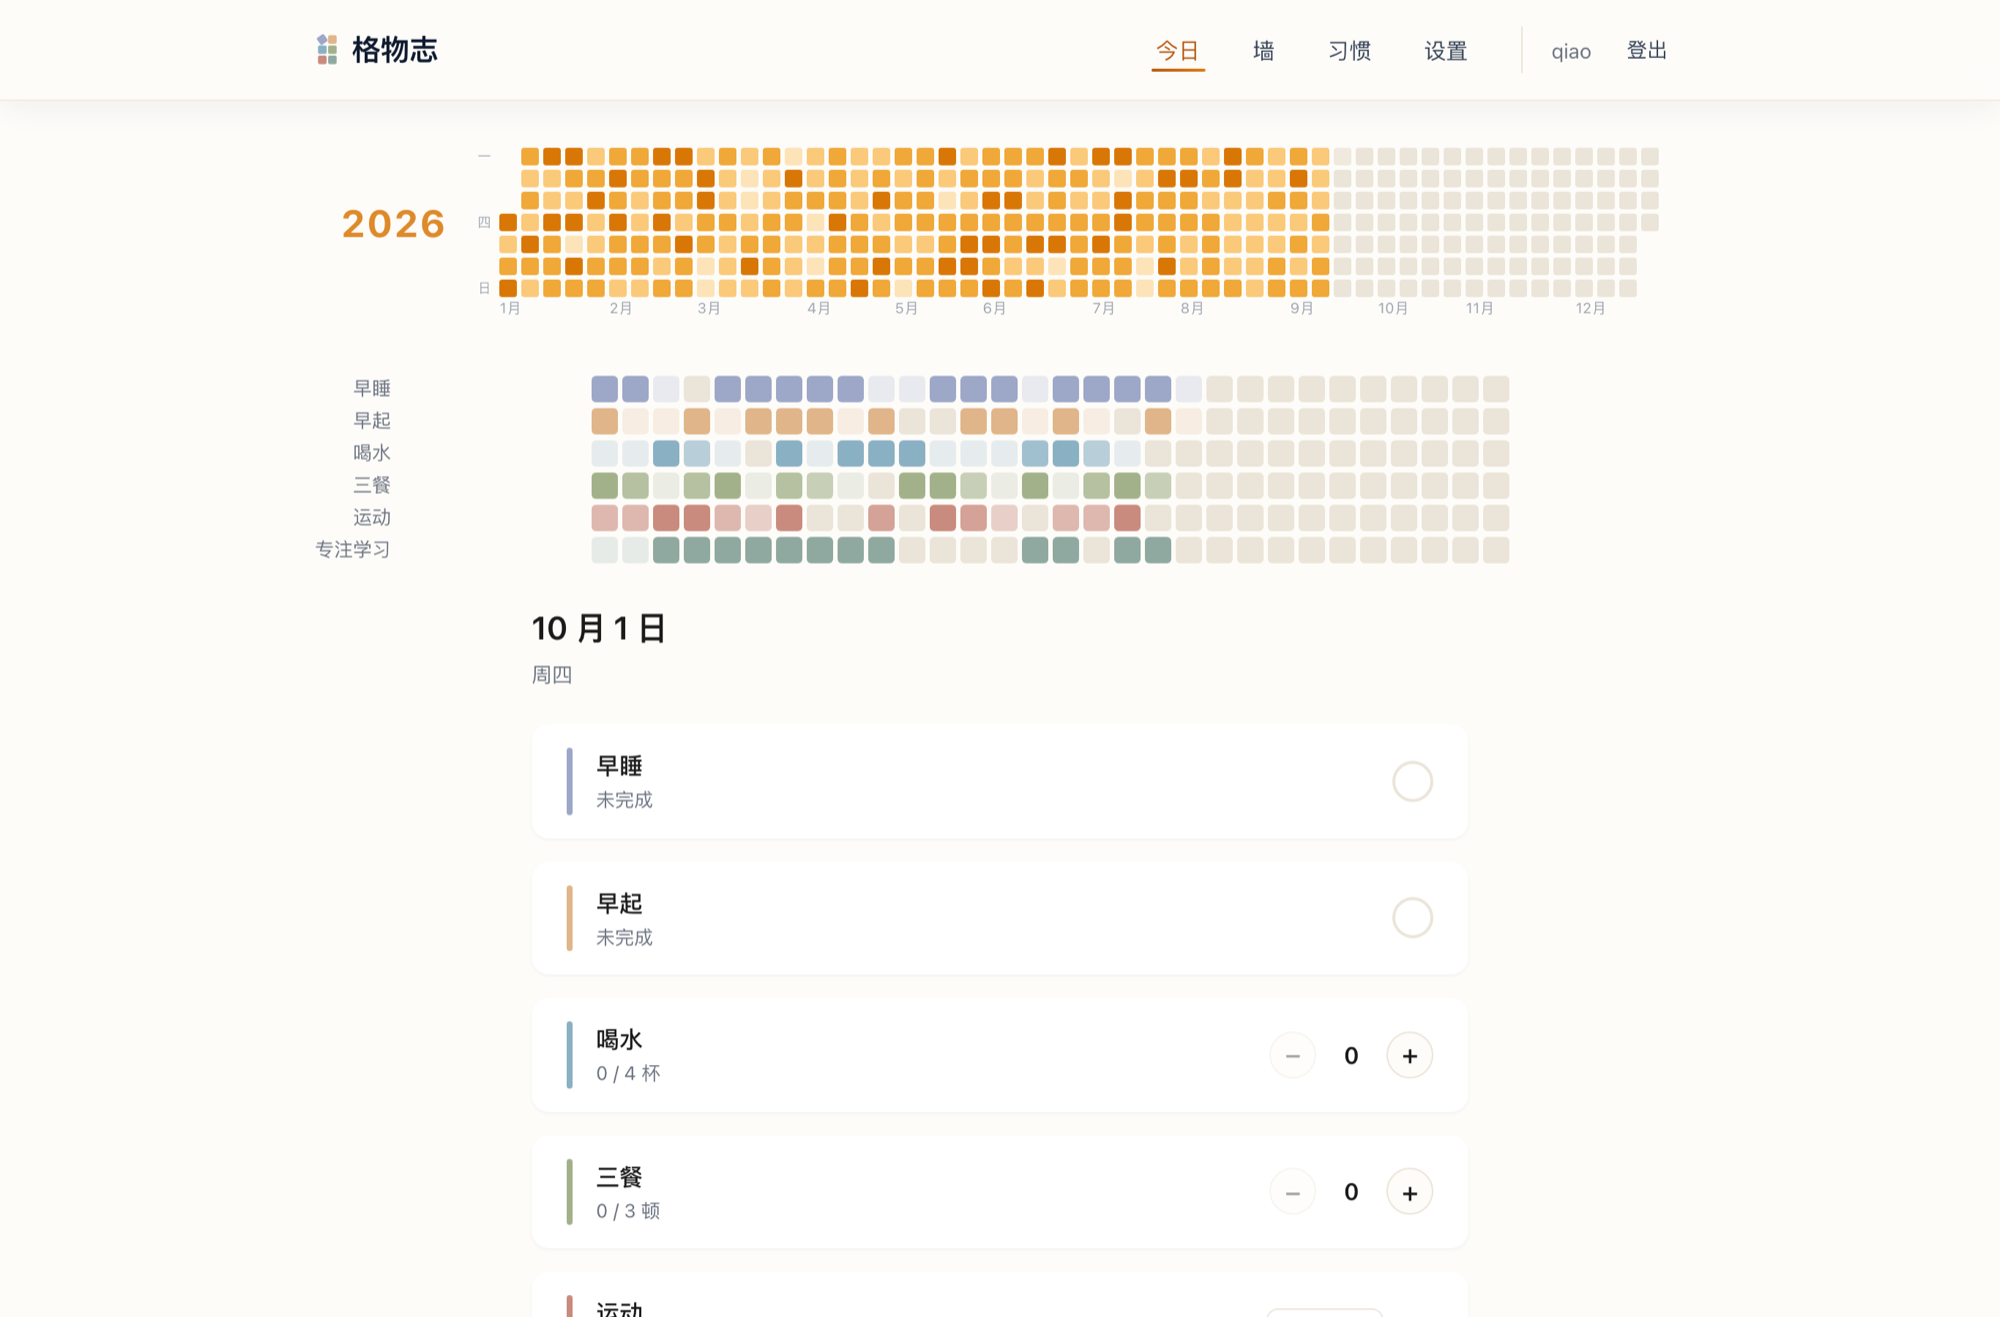This screenshot has width=2000, height=1317.
Task: Increase 喝水 count with plus button
Action: click(x=1409, y=1056)
